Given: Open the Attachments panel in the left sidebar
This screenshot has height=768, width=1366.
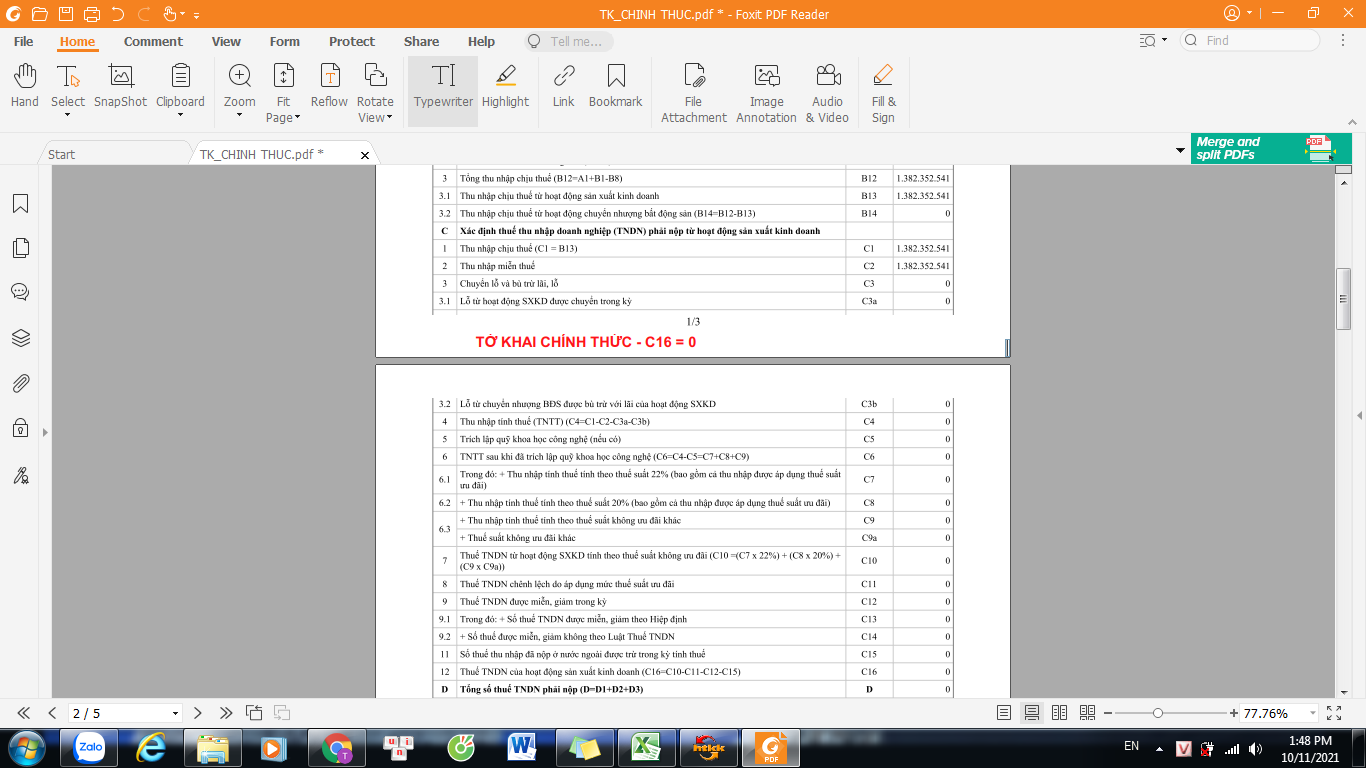Looking at the screenshot, I should point(20,383).
